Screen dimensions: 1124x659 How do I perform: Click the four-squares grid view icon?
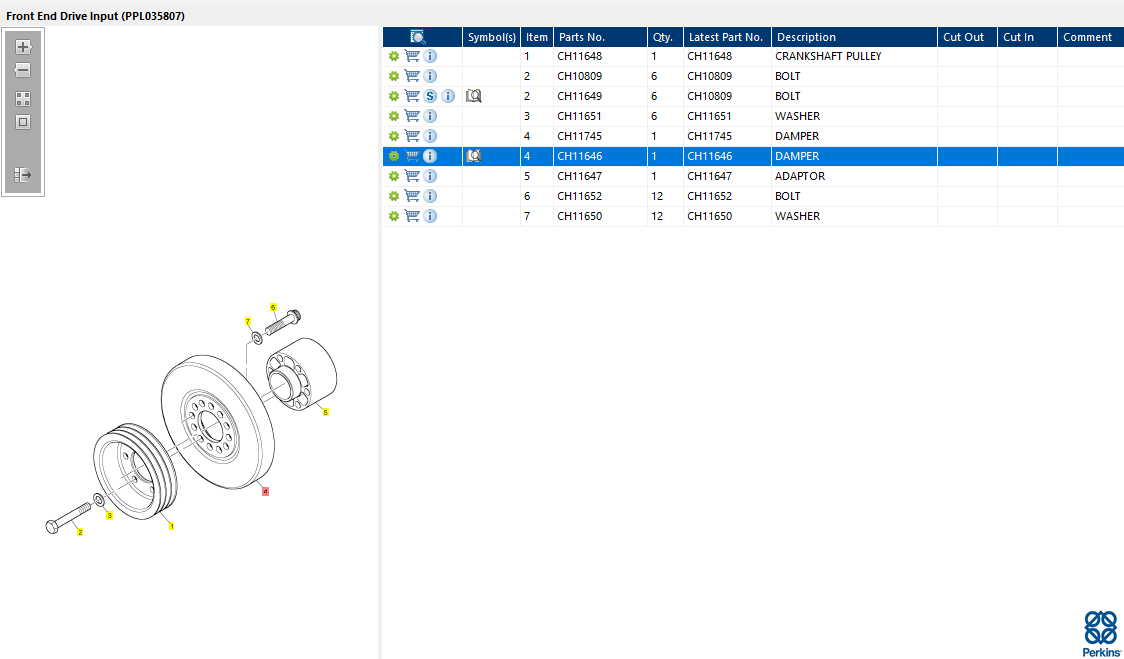23,99
